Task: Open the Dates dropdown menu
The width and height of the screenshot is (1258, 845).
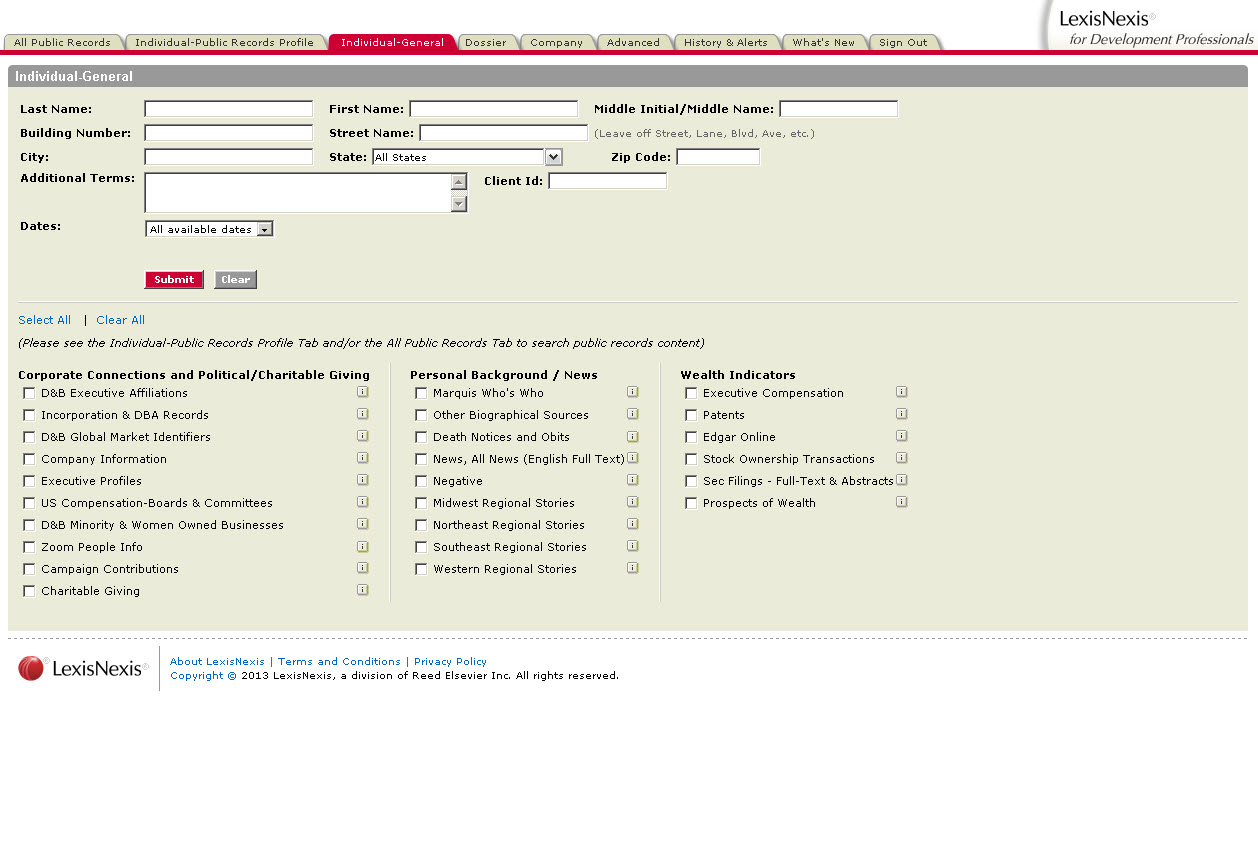Action: click(209, 229)
